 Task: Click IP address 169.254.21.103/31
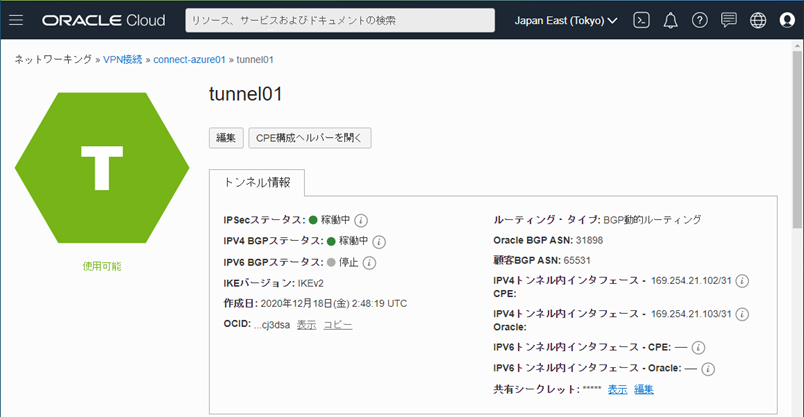691,314
